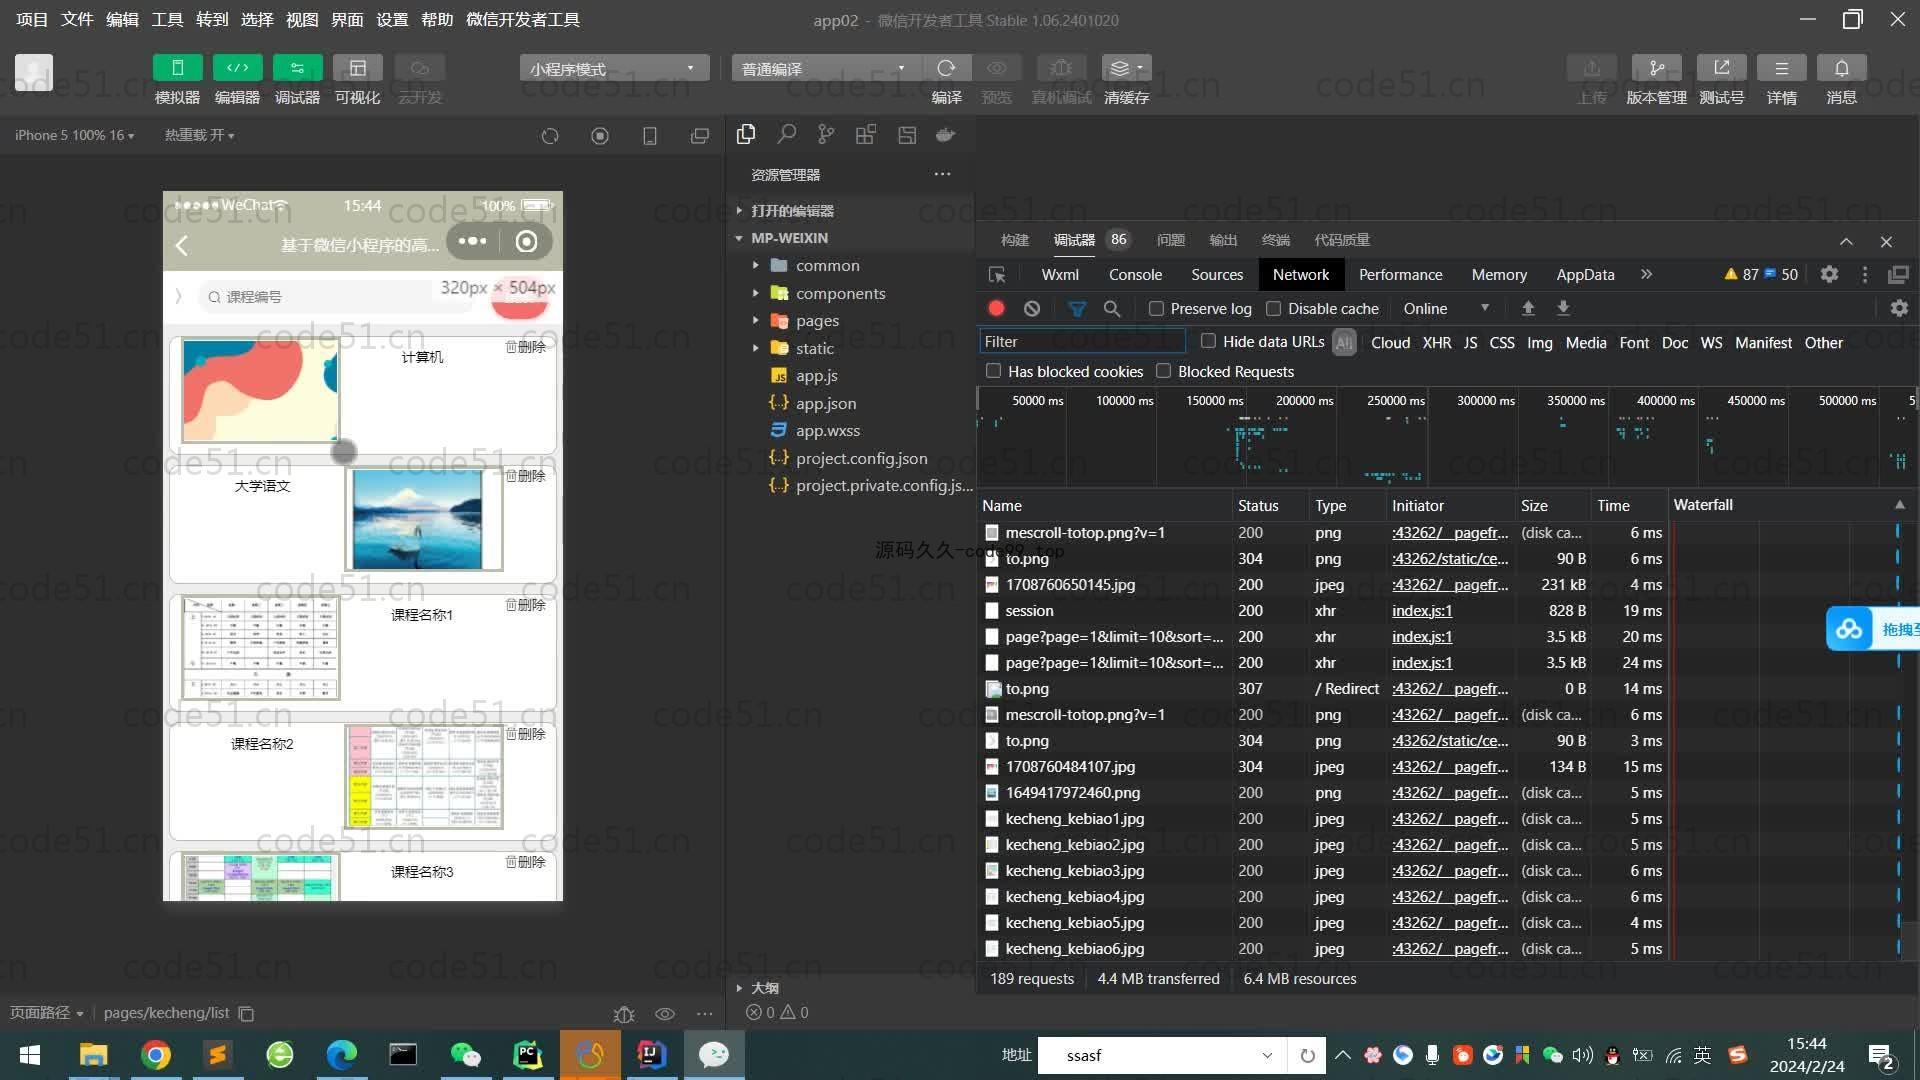1920x1080 pixels.
Task: Click delete (删除) on 计算机 course
Action: pyautogui.click(x=526, y=347)
